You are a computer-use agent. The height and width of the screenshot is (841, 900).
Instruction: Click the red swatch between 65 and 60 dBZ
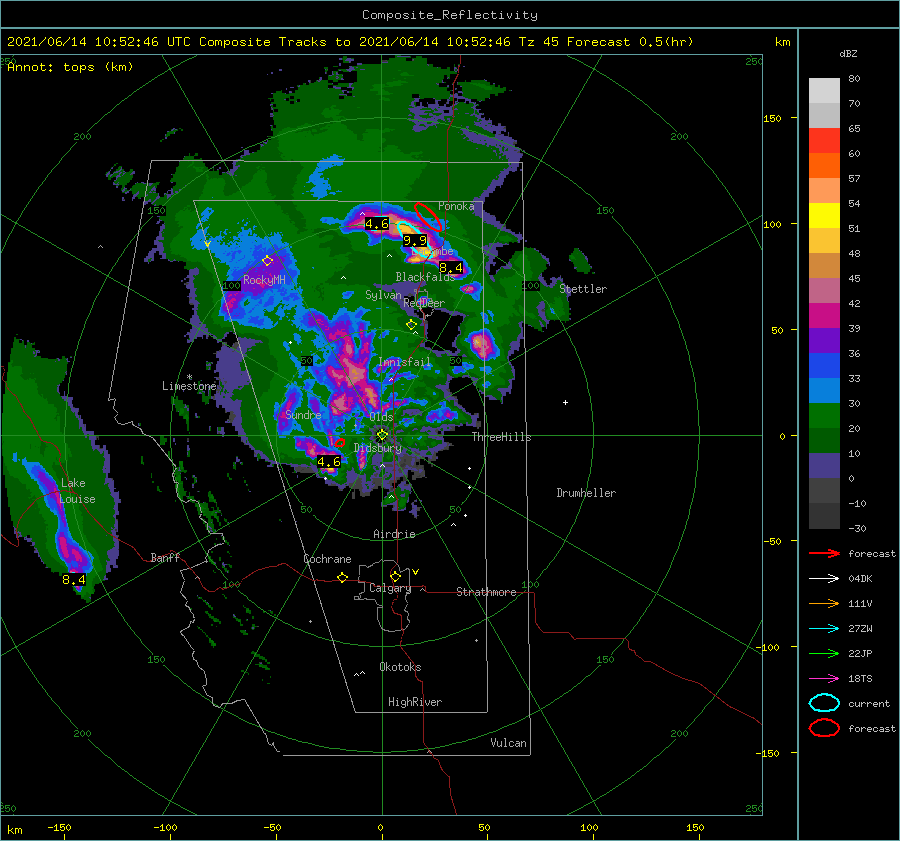824,140
